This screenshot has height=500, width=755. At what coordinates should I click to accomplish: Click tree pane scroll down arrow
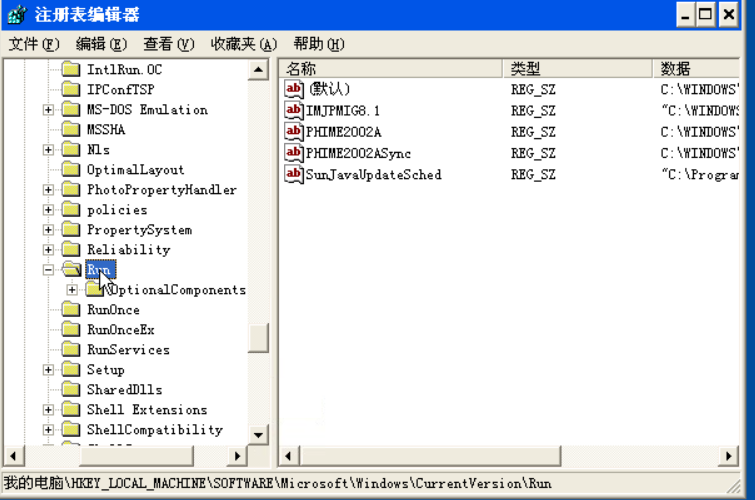(x=259, y=435)
